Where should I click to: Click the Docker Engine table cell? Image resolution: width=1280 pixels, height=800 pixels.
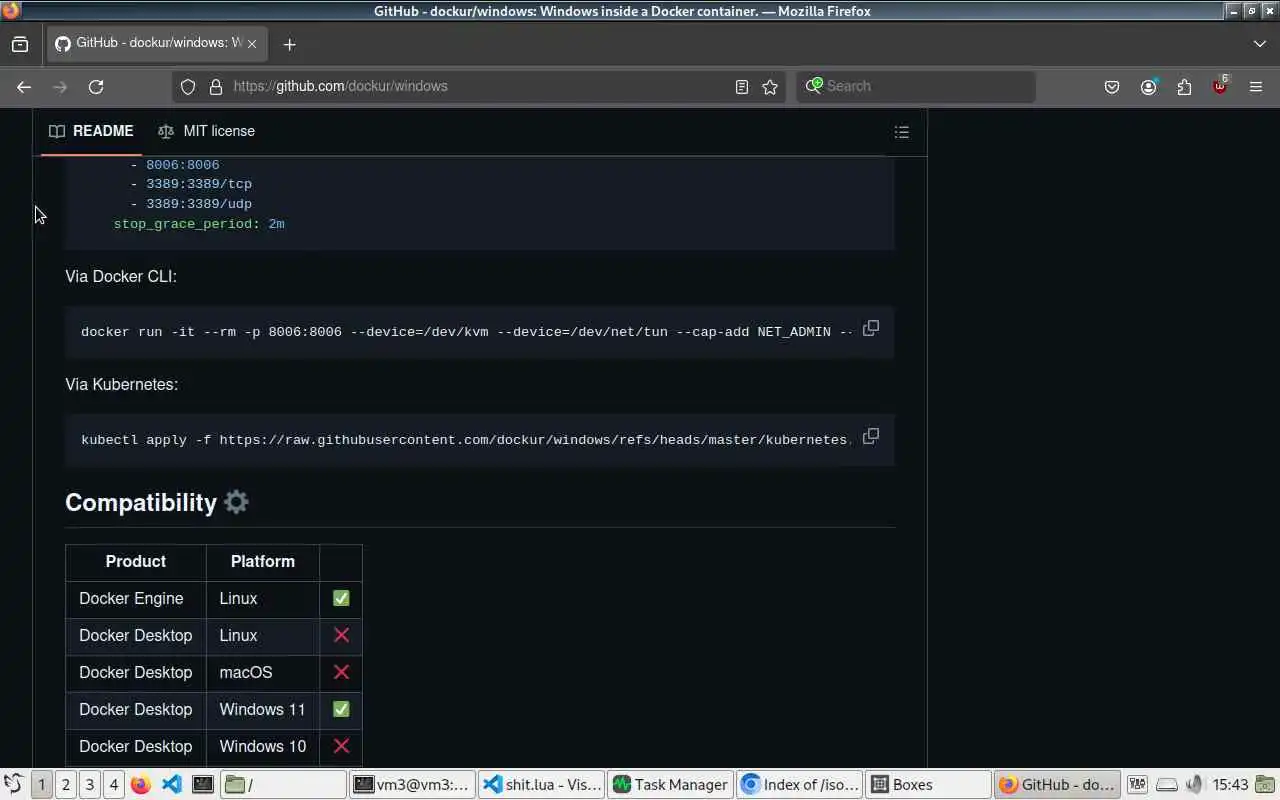[x=136, y=598]
